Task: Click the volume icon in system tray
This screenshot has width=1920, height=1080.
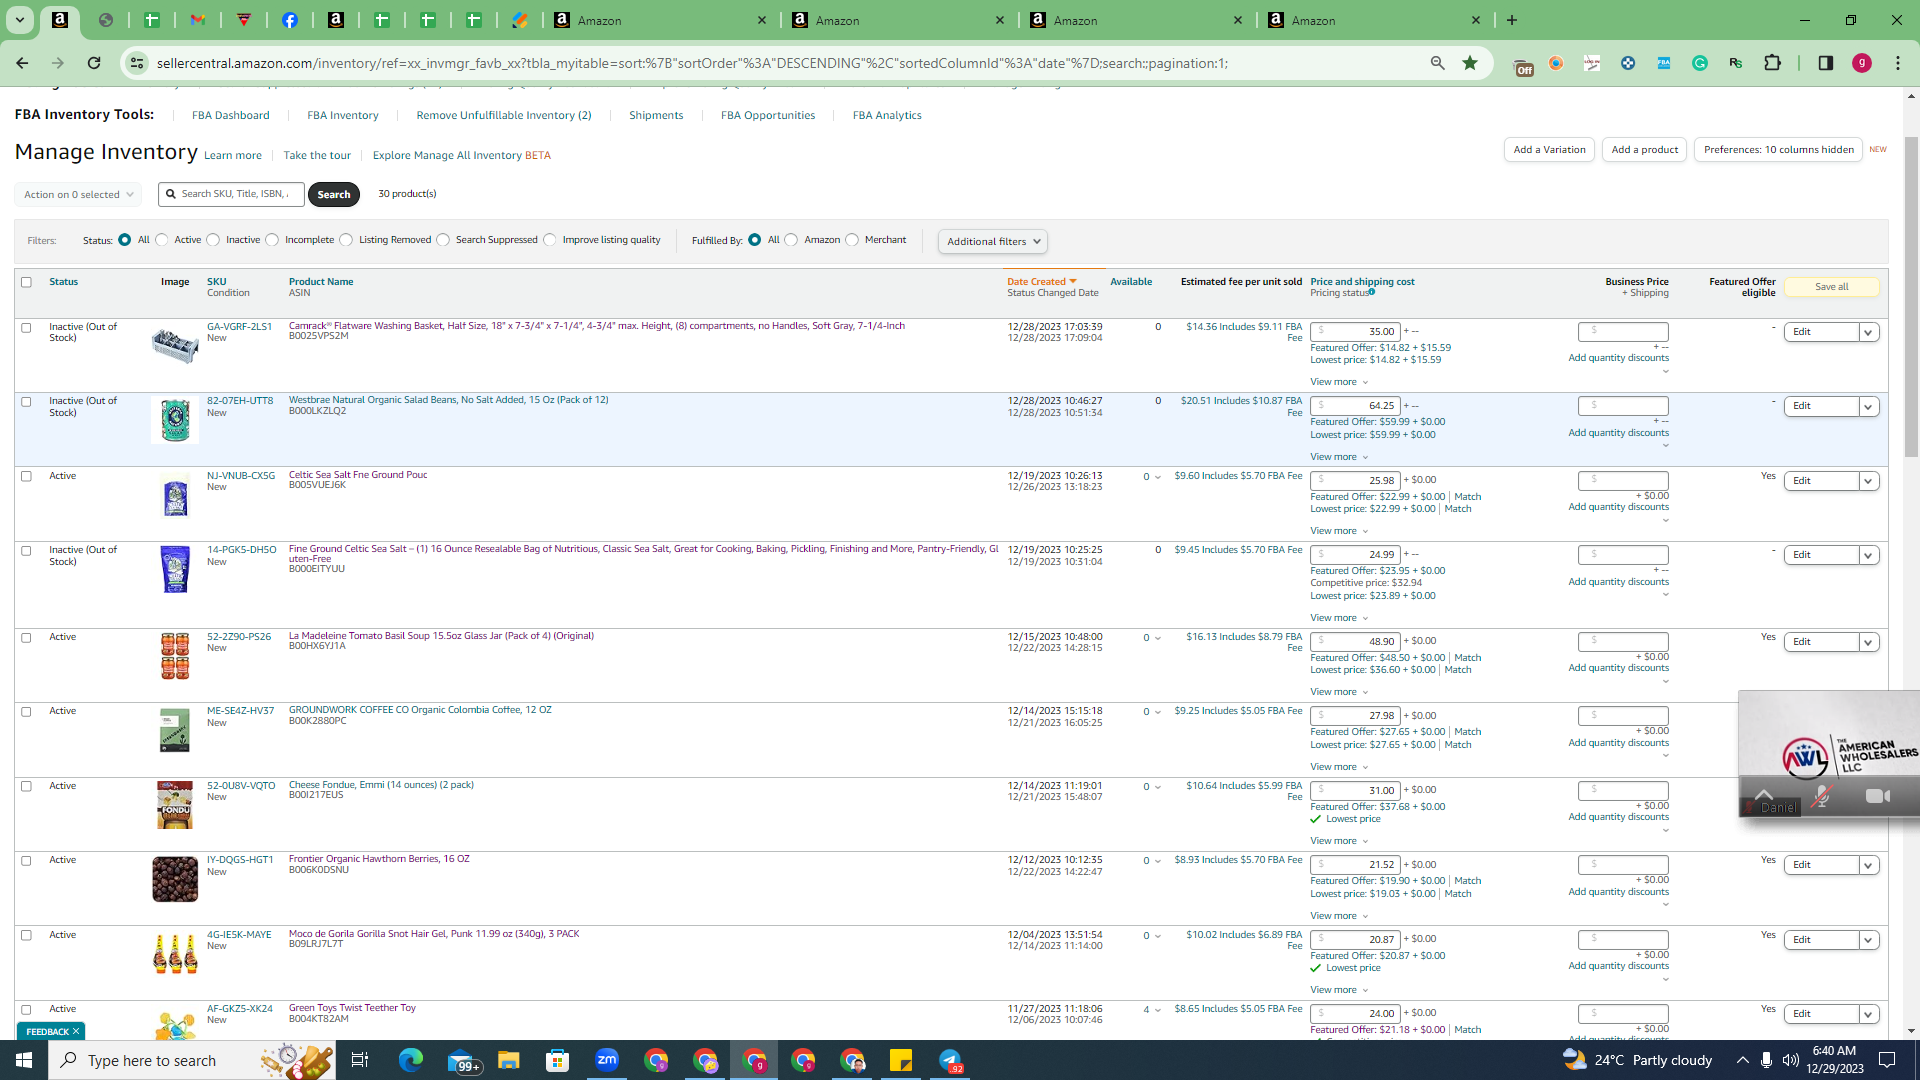Action: click(1790, 1060)
